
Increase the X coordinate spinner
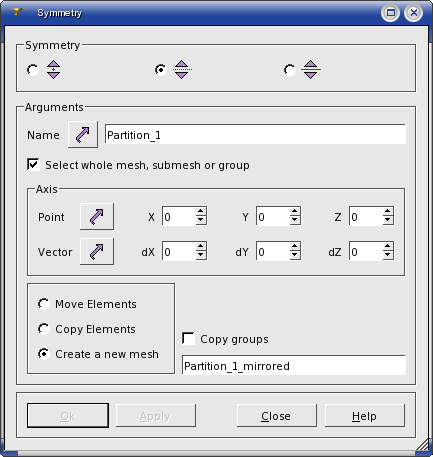tap(201, 212)
